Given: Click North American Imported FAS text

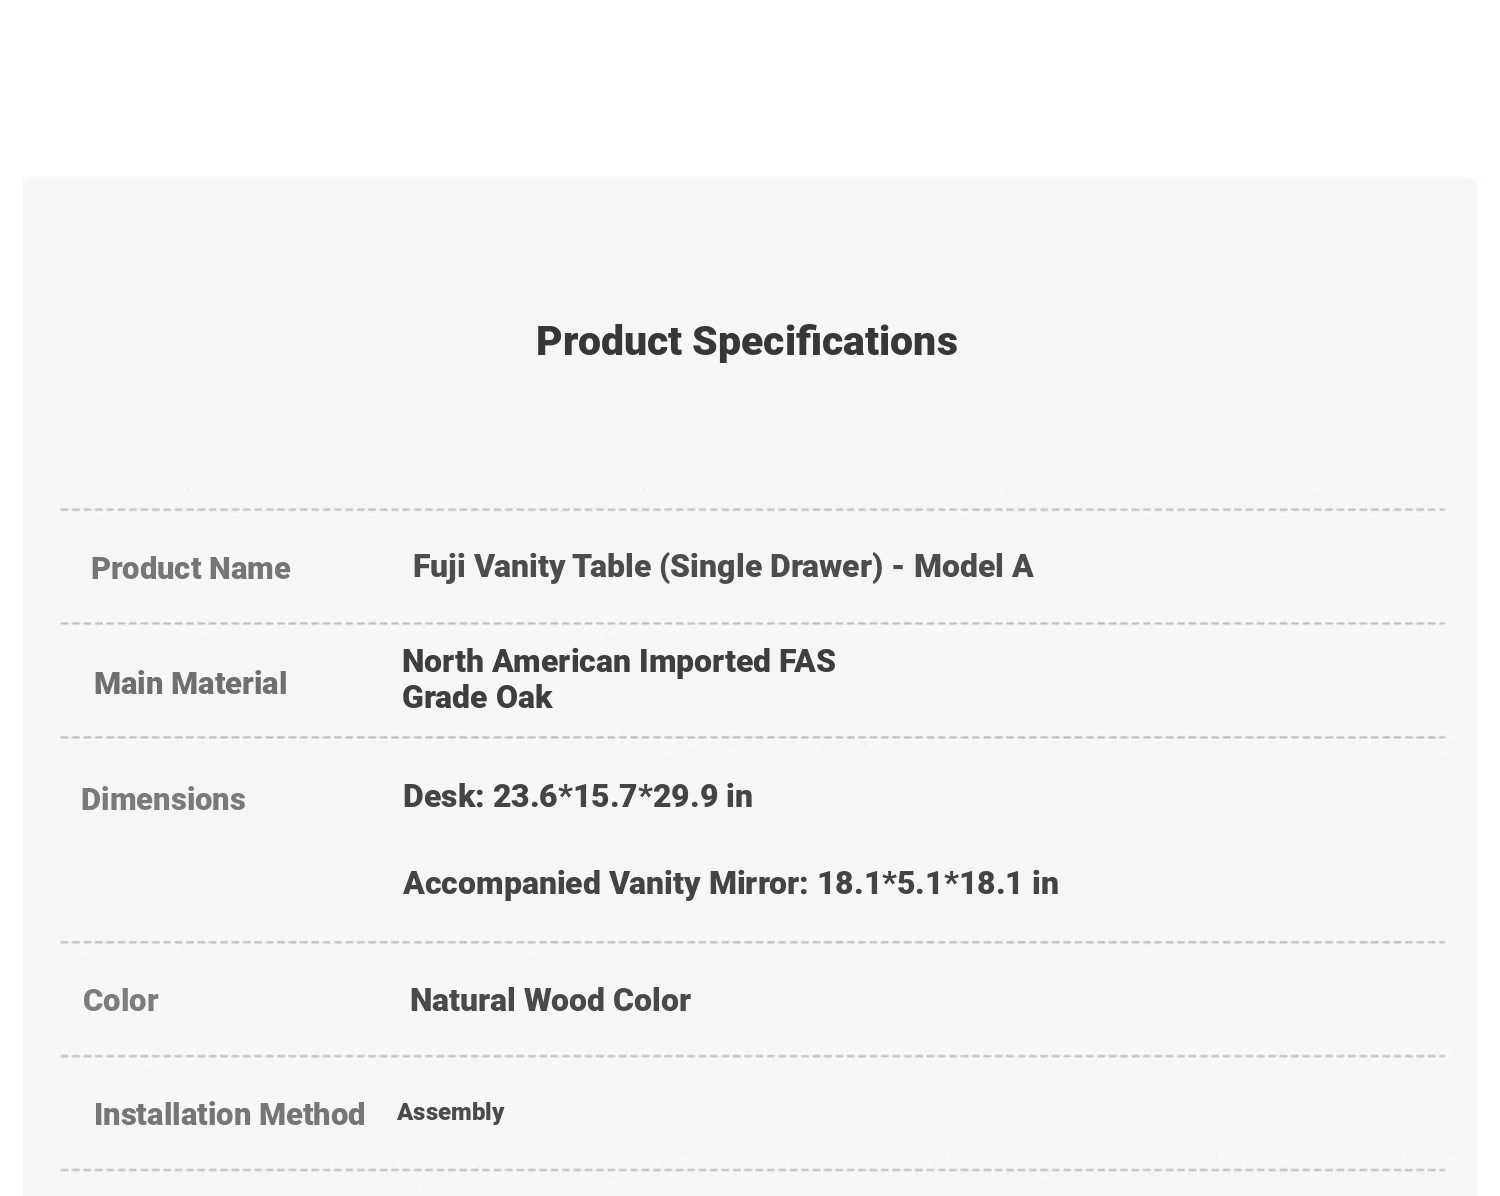Looking at the screenshot, I should pyautogui.click(x=619, y=661).
